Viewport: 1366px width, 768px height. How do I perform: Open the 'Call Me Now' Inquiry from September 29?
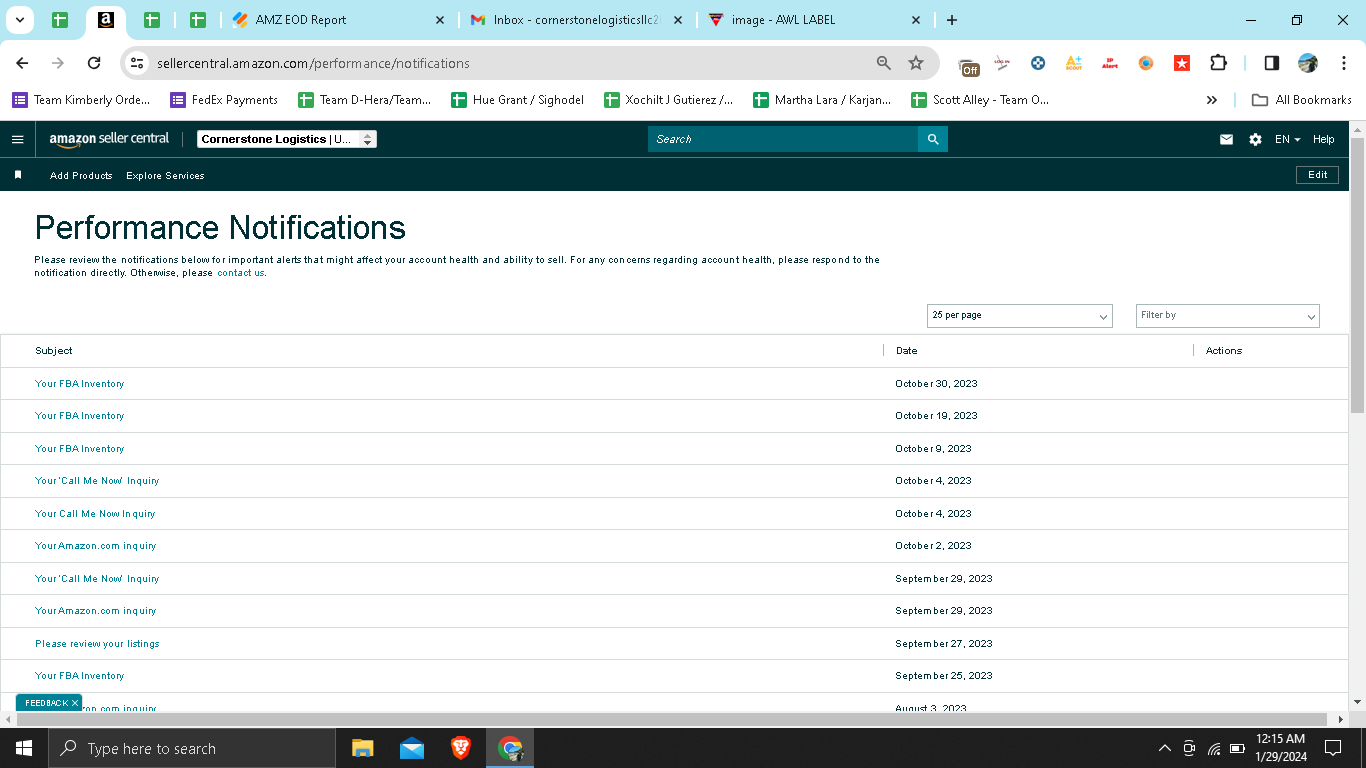(97, 579)
